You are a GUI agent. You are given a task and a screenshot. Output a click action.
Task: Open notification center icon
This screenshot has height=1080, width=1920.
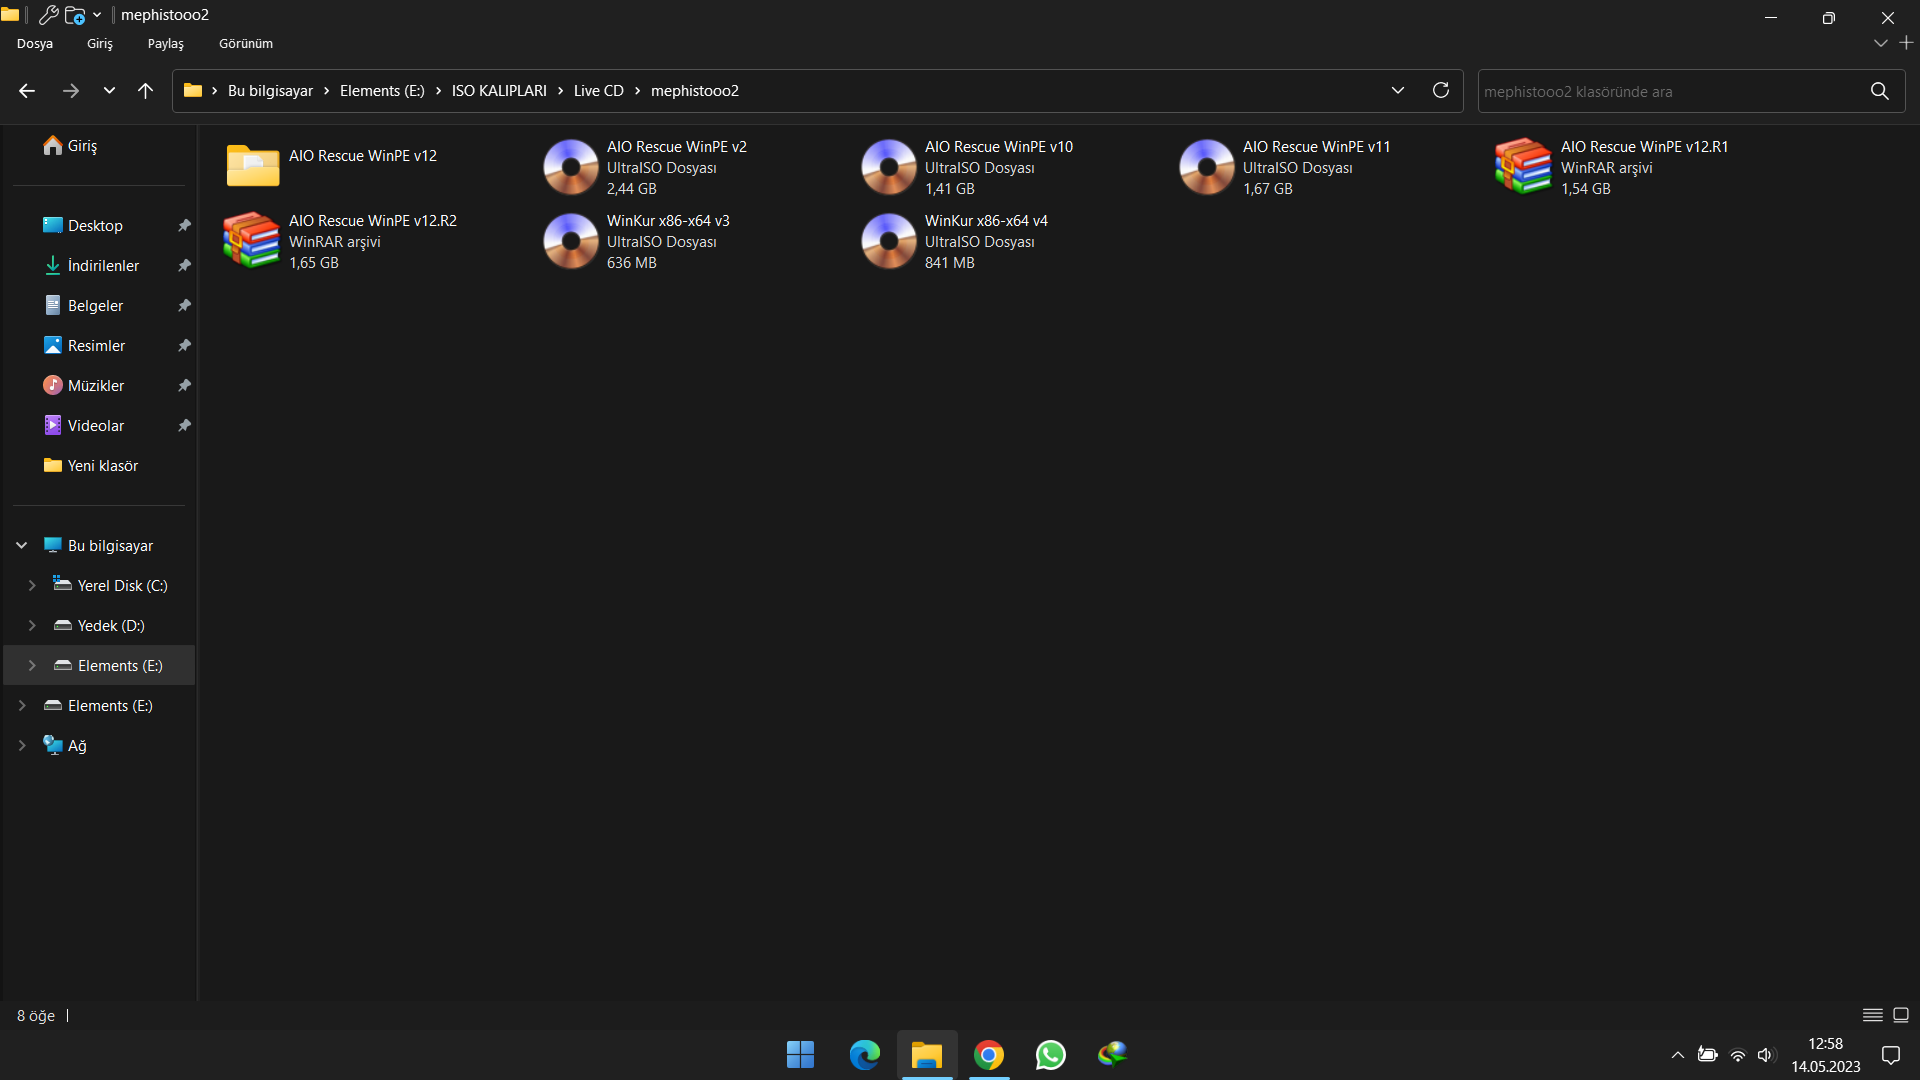1891,1055
